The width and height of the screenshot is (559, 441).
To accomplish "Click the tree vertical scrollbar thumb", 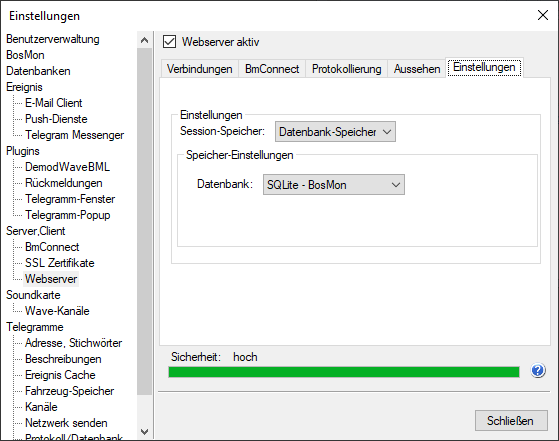I will [144, 221].
